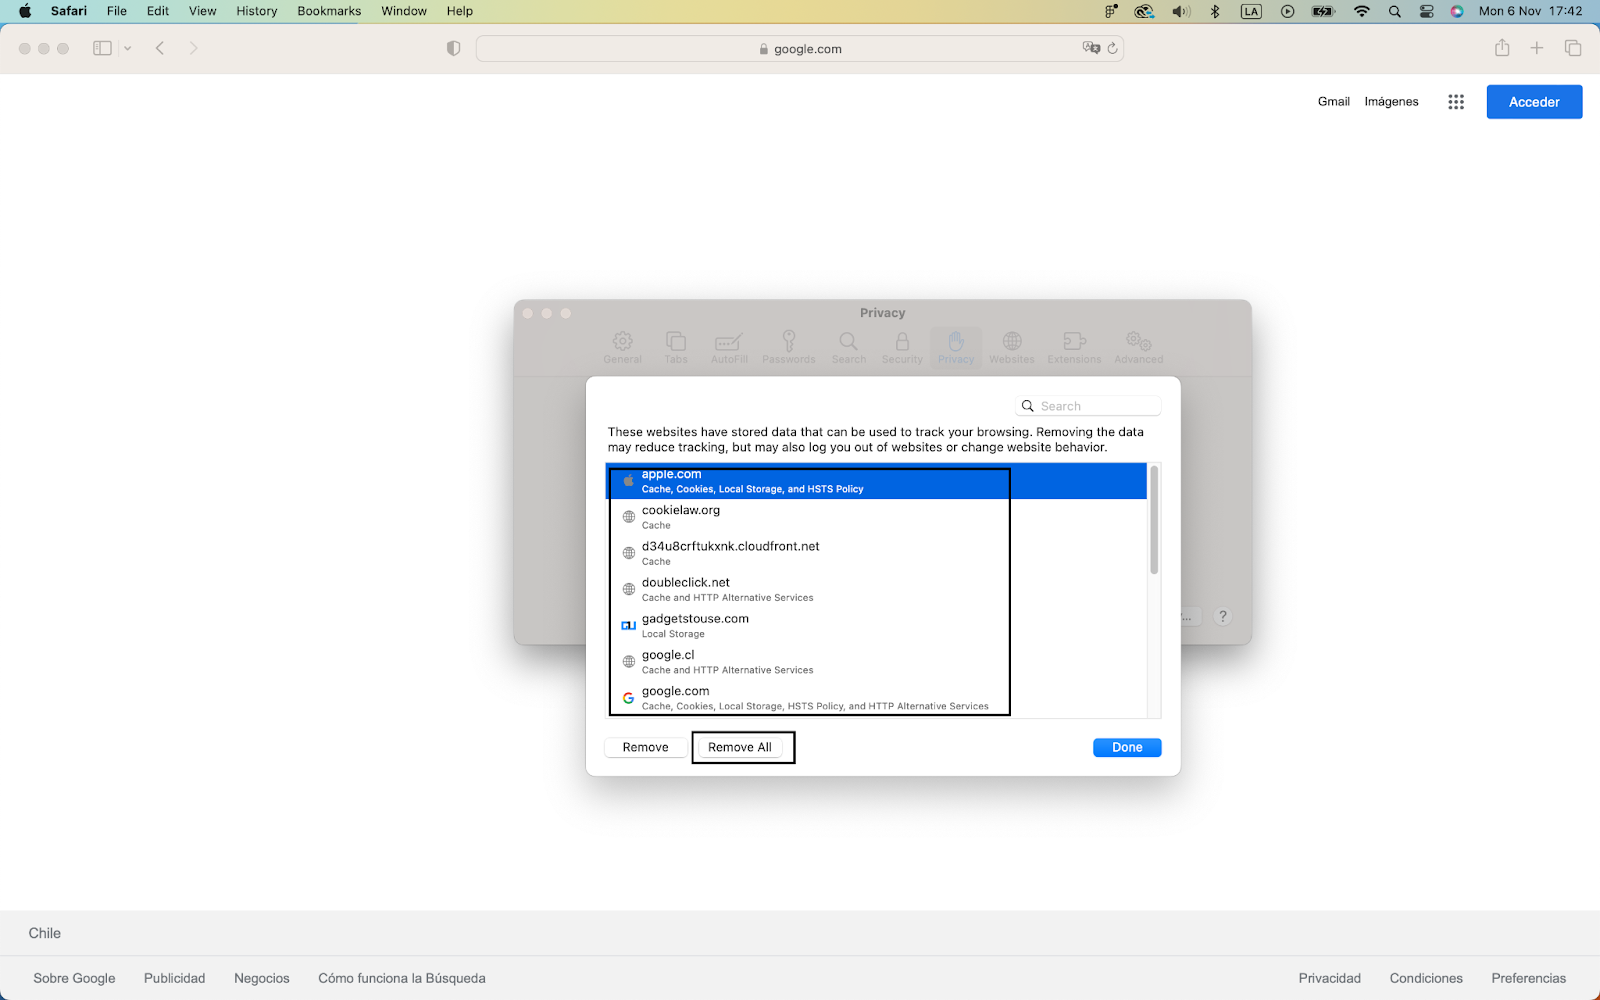Select the Security preferences tab
1600x1000 pixels.
click(x=902, y=348)
